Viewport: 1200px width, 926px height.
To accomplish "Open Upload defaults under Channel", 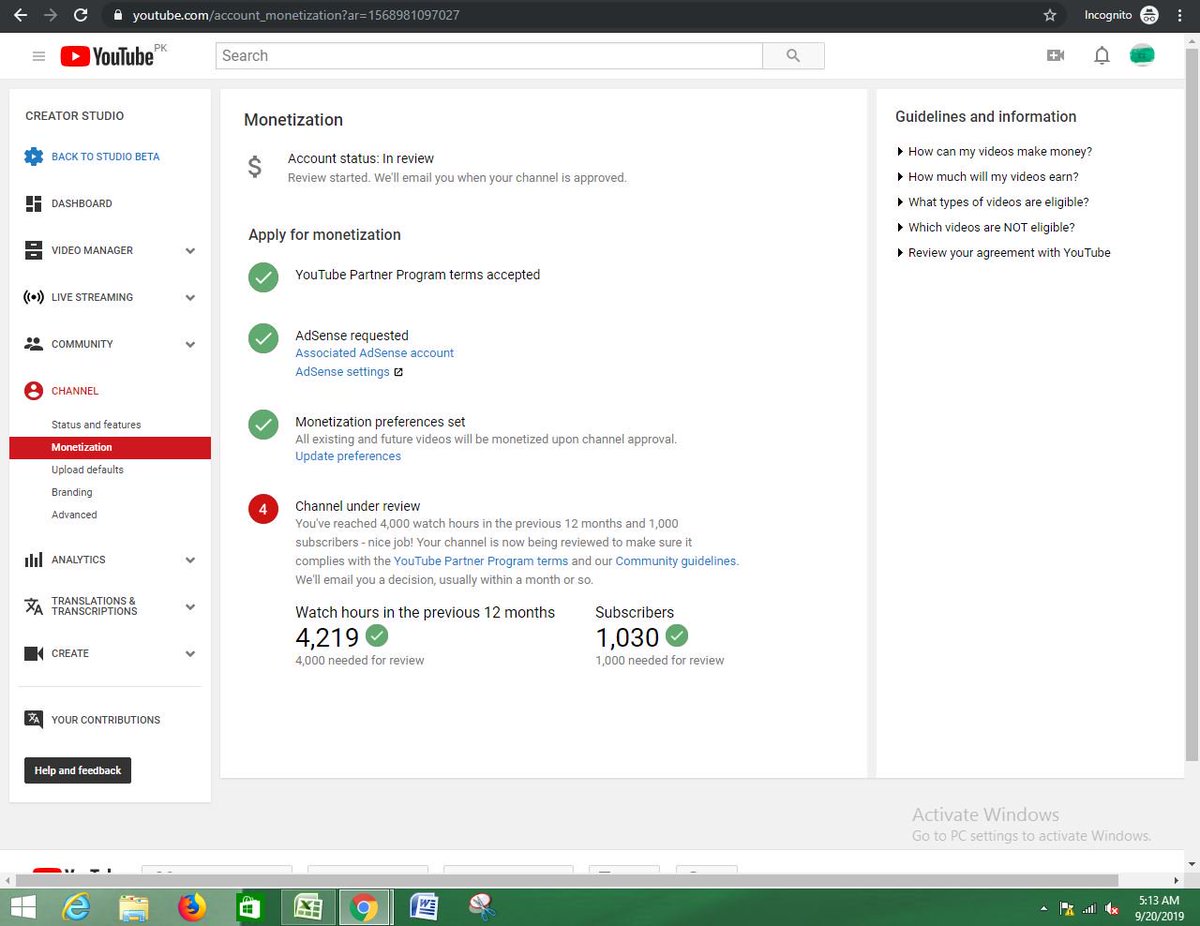I will point(88,470).
